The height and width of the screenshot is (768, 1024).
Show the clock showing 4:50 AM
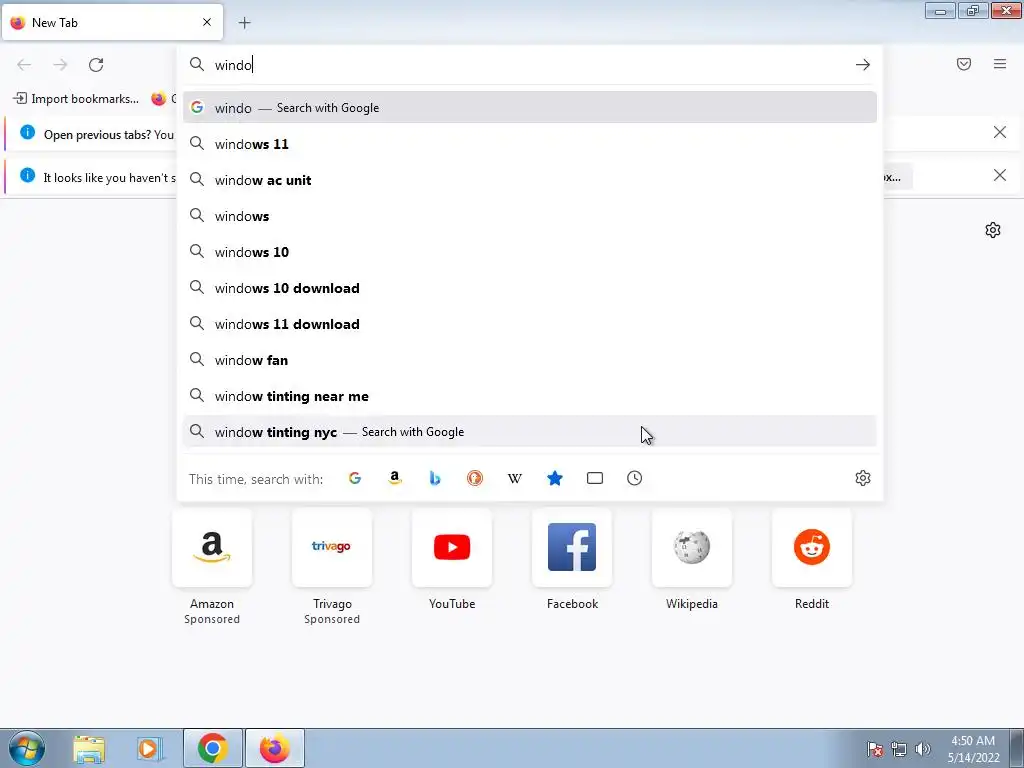(x=973, y=749)
